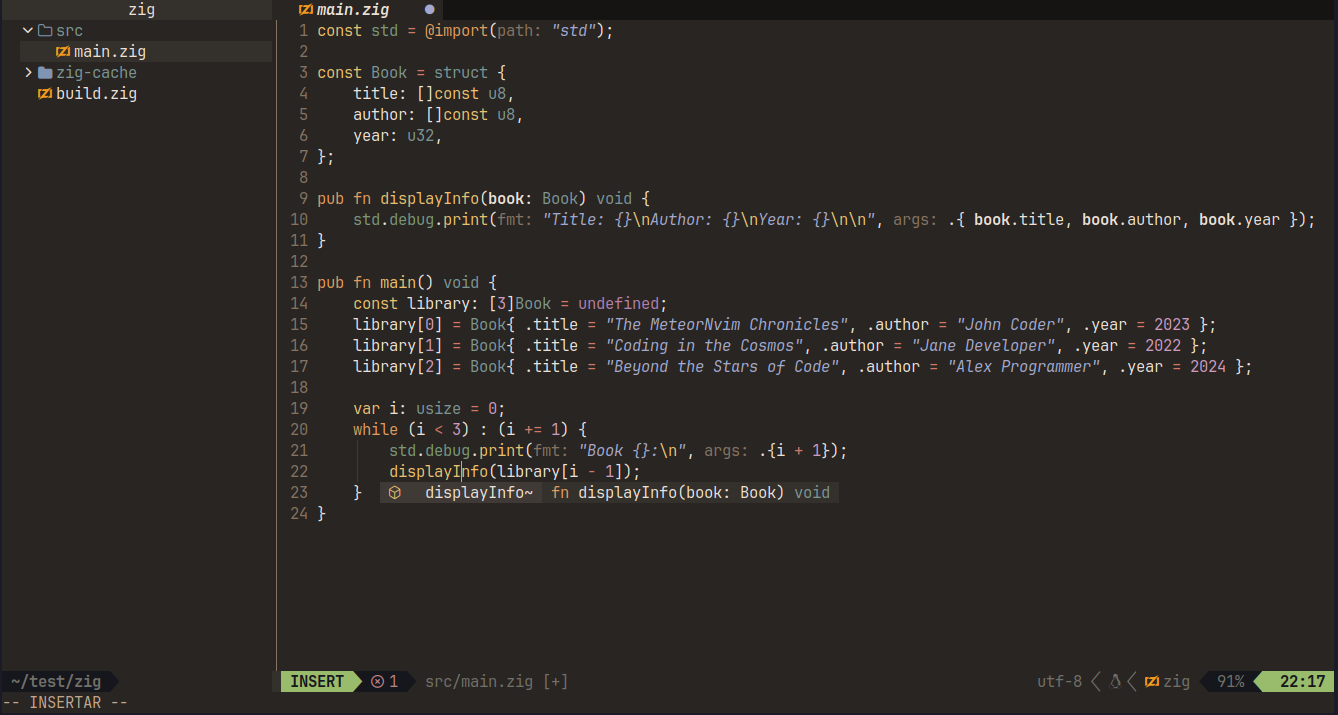
Task: Click book.year in the print arguments
Action: point(1239,220)
